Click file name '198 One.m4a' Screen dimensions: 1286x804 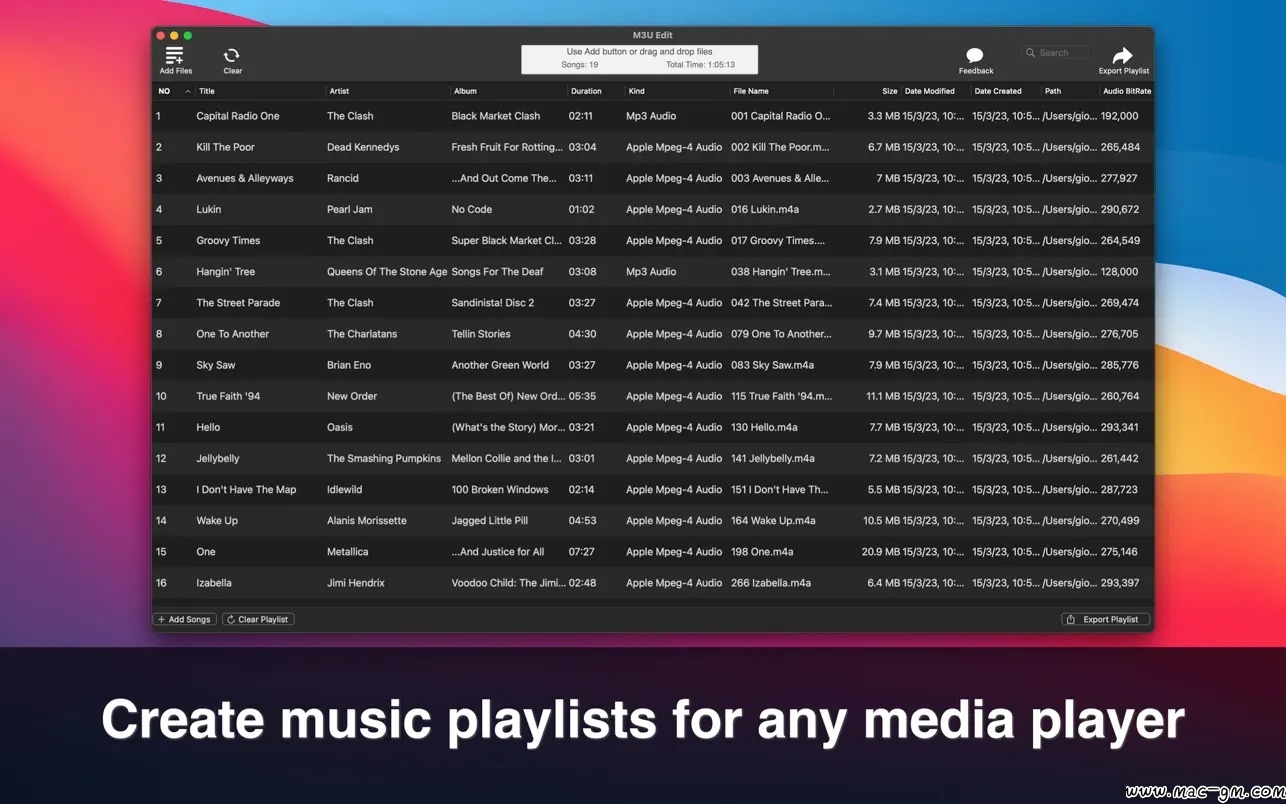click(x=762, y=551)
